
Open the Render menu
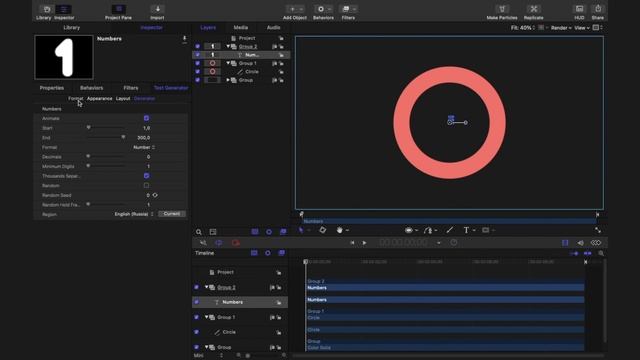[x=561, y=28]
